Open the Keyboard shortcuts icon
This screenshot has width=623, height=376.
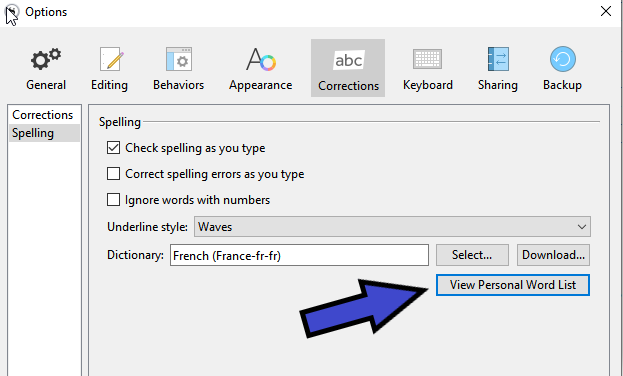[428, 59]
